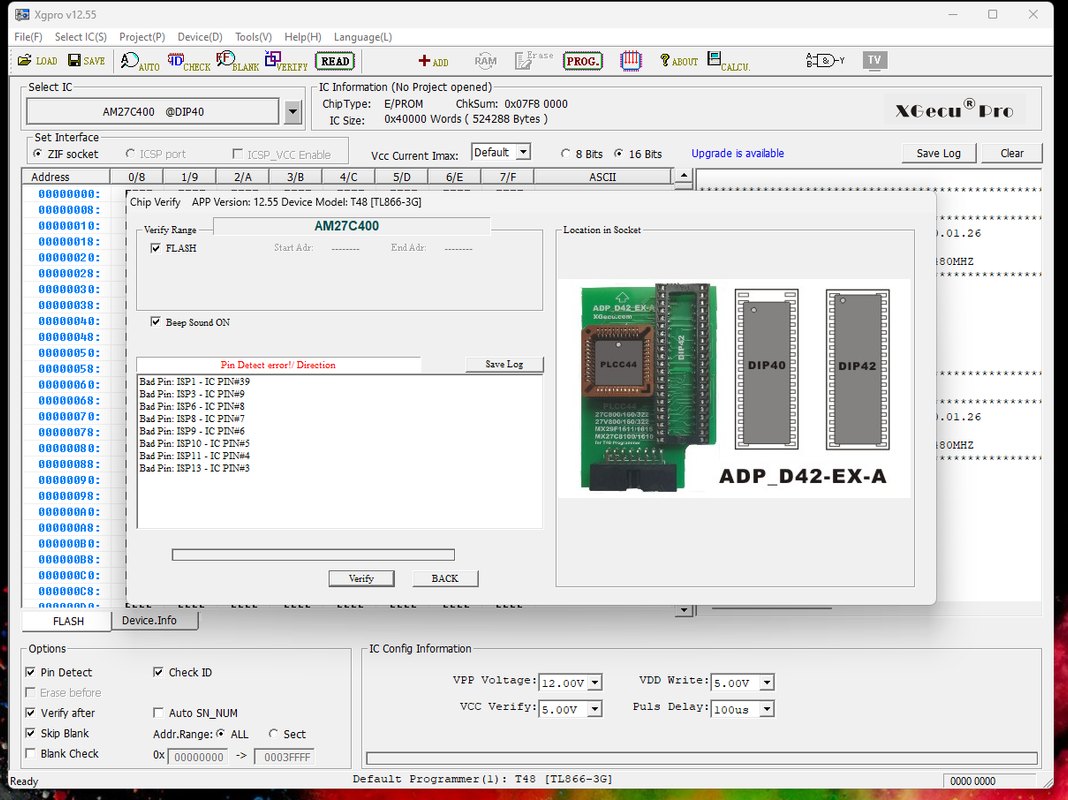Click the VERIFY toolbar icon

pyautogui.click(x=286, y=61)
